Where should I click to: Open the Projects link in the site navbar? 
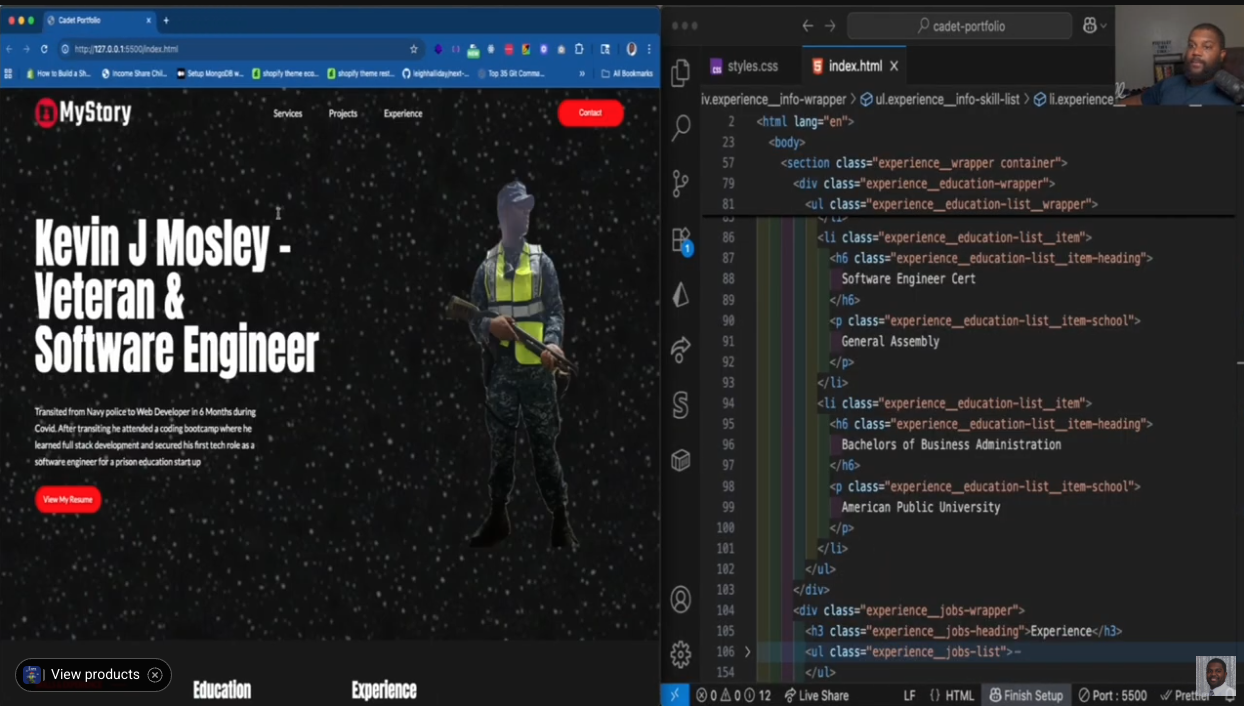(343, 113)
